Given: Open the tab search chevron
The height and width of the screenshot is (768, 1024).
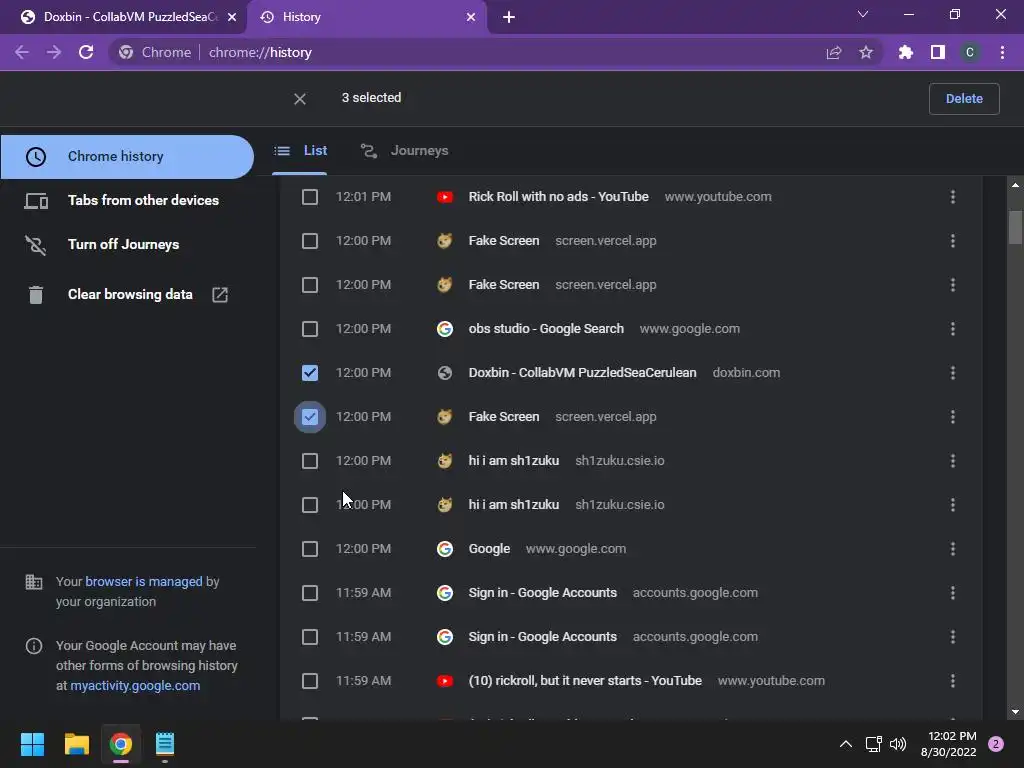Looking at the screenshot, I should coord(863,14).
